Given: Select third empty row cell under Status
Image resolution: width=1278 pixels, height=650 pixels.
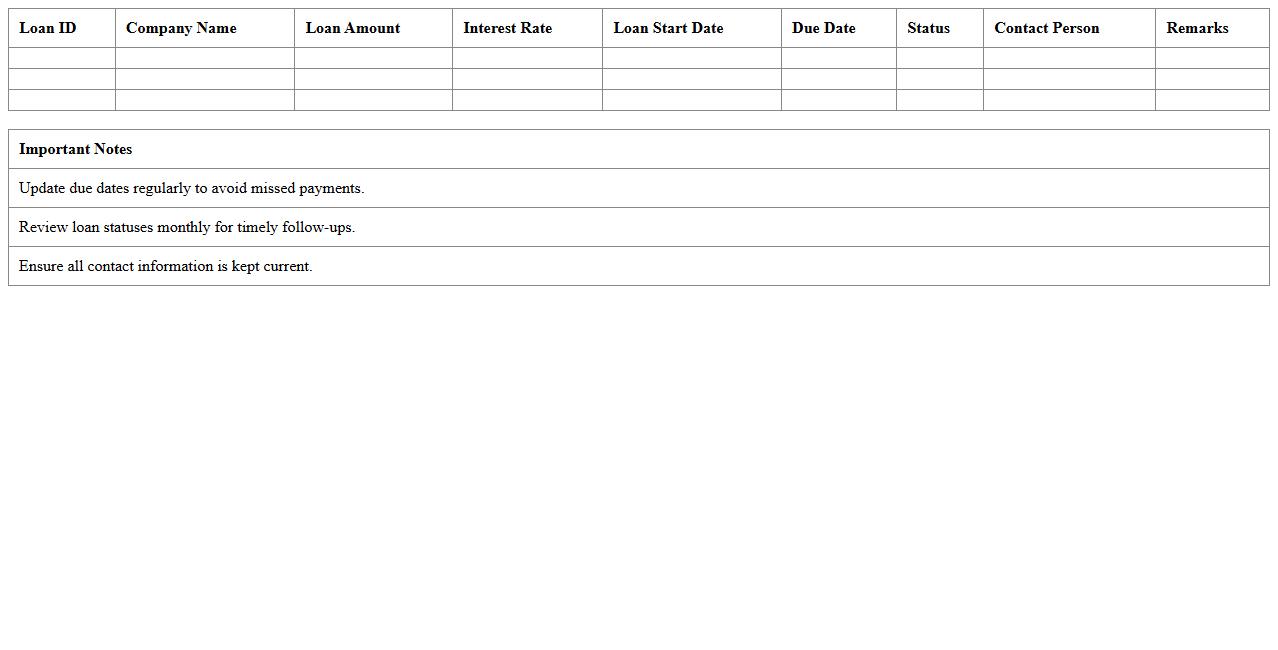Looking at the screenshot, I should click(x=939, y=100).
